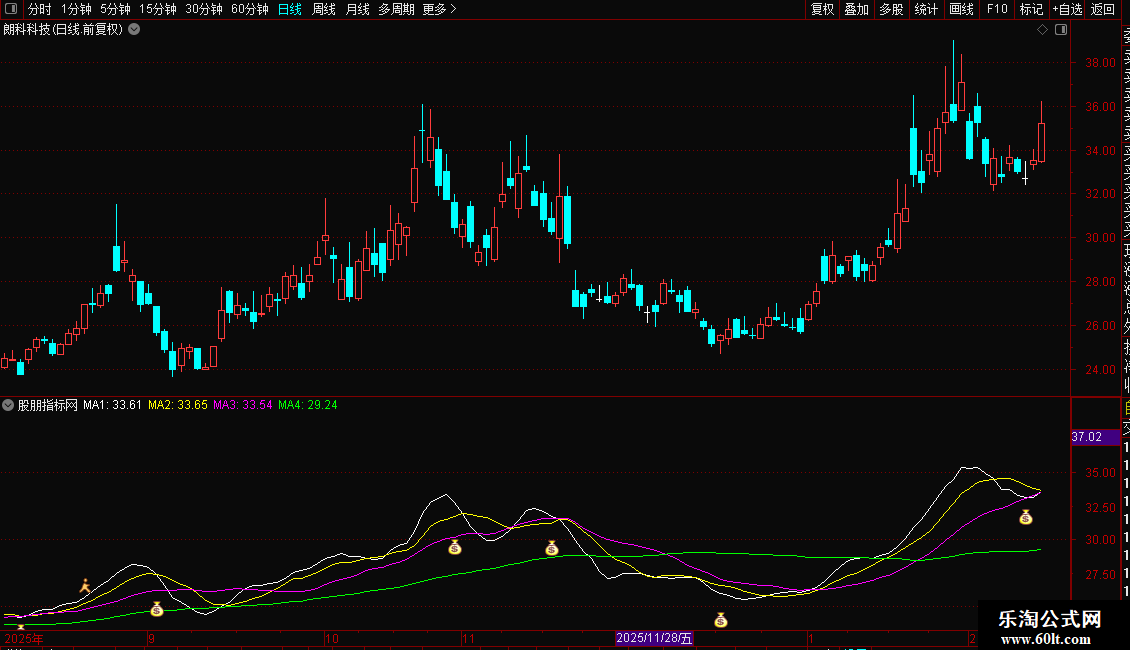Click the panel layout icon at top-left
Image resolution: width=1130 pixels, height=650 pixels.
tap(11, 9)
